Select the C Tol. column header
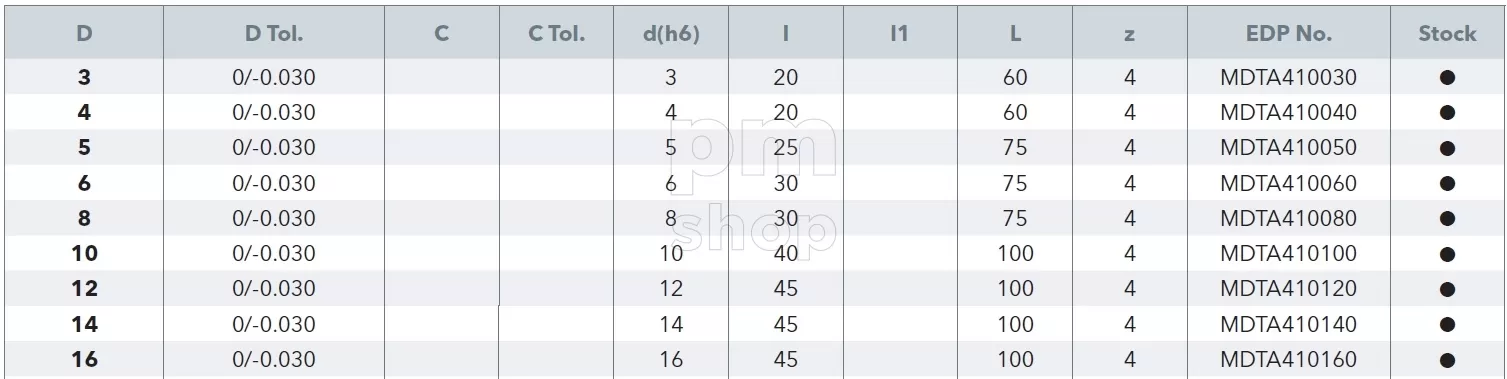1507x379 pixels. click(x=557, y=34)
